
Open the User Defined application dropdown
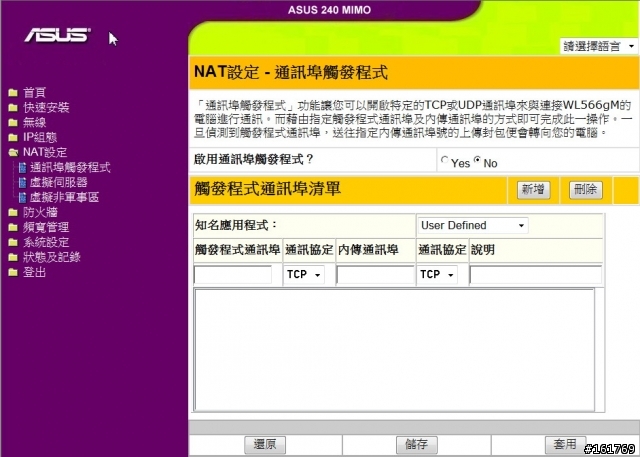(x=473, y=225)
